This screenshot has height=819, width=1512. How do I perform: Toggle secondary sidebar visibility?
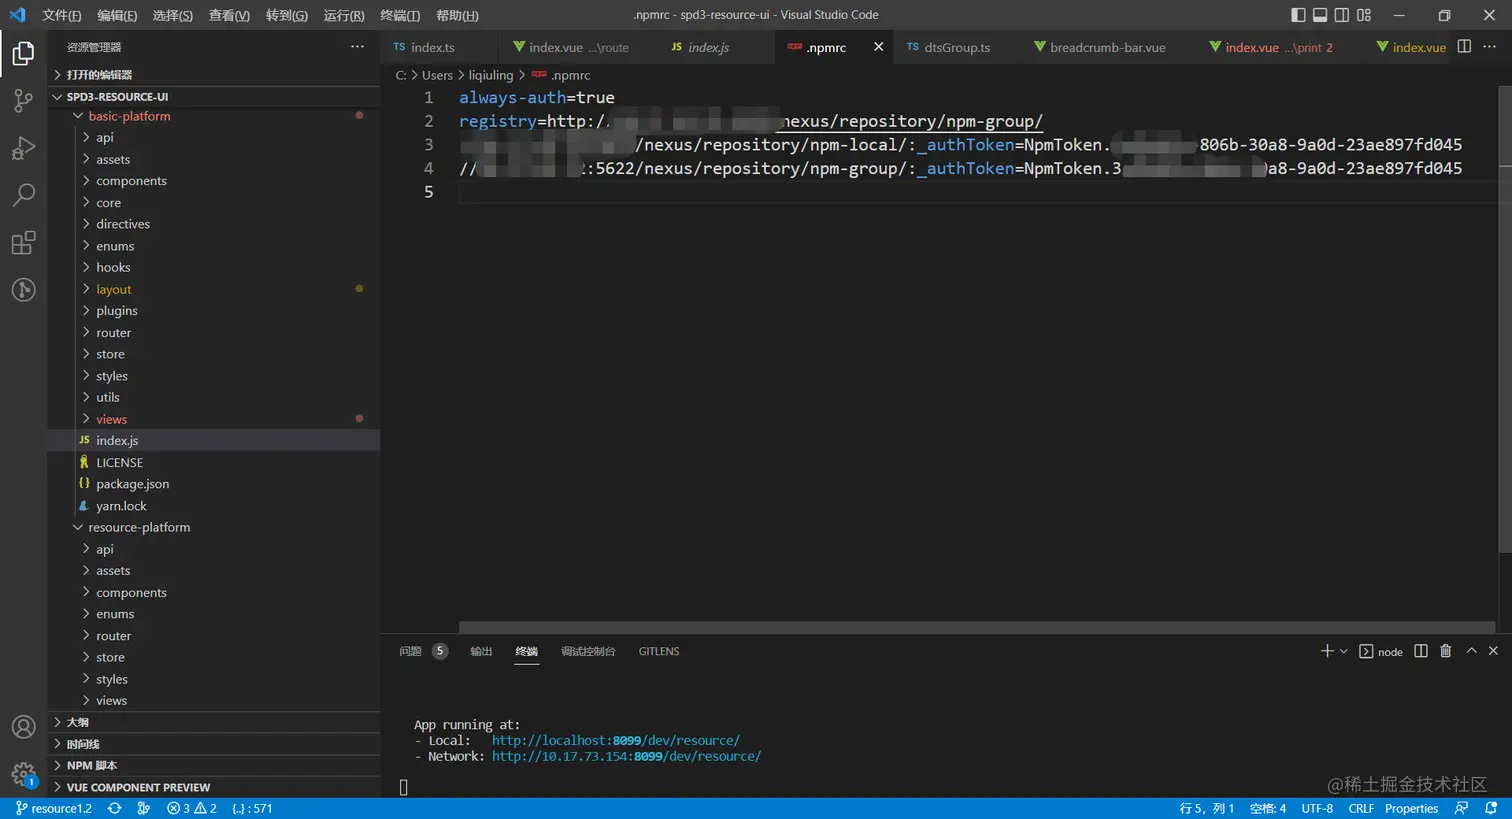pyautogui.click(x=1342, y=15)
